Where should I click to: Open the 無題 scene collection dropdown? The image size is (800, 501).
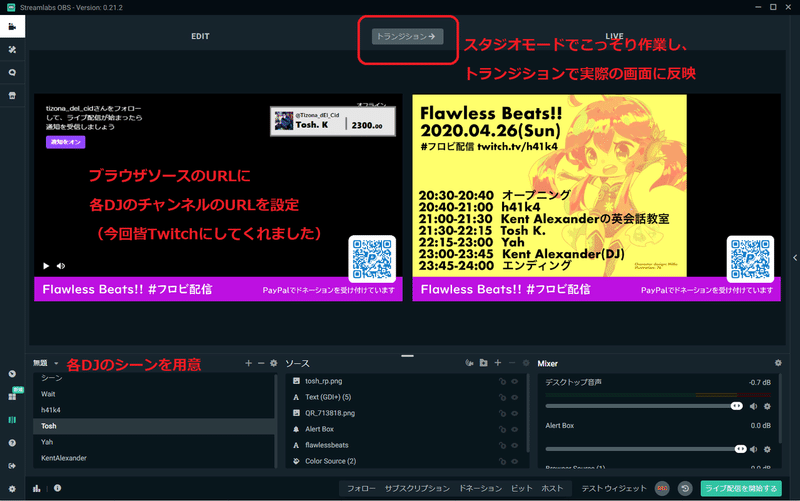[x=46, y=363]
